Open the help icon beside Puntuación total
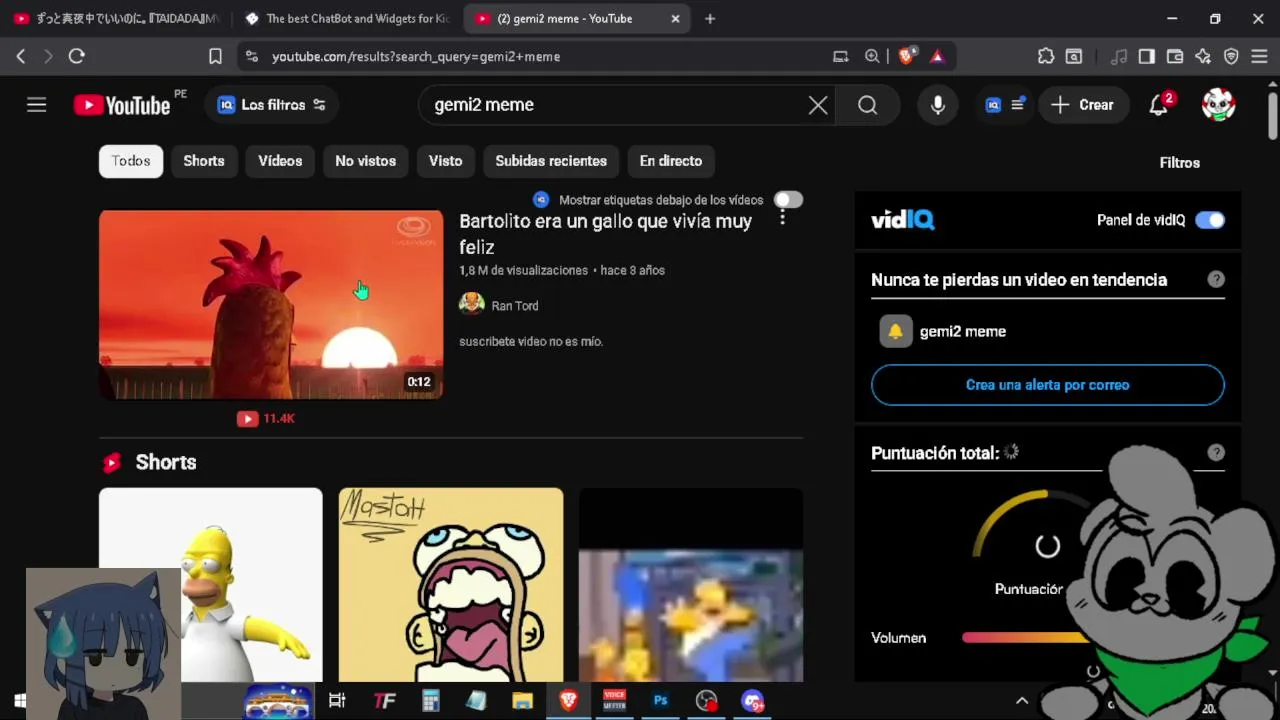Screen dimensions: 1280x720 click(1216, 453)
